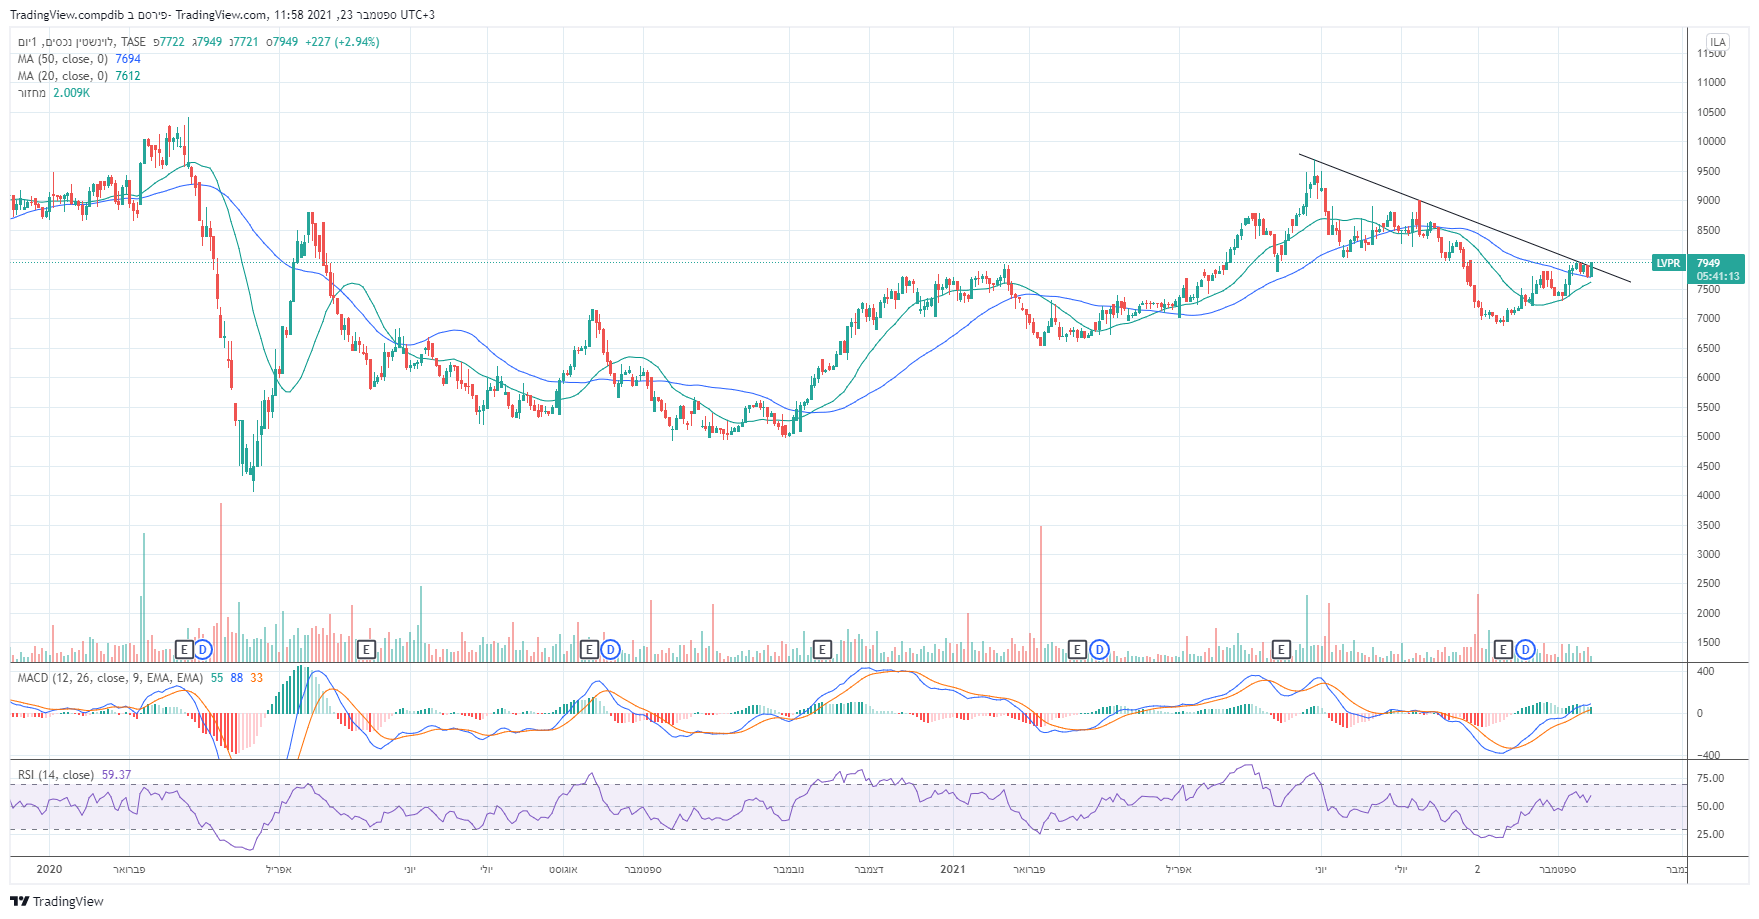The image size is (1759, 919).
Task: Select the E earnings marker in August 2021
Action: pos(1503,650)
